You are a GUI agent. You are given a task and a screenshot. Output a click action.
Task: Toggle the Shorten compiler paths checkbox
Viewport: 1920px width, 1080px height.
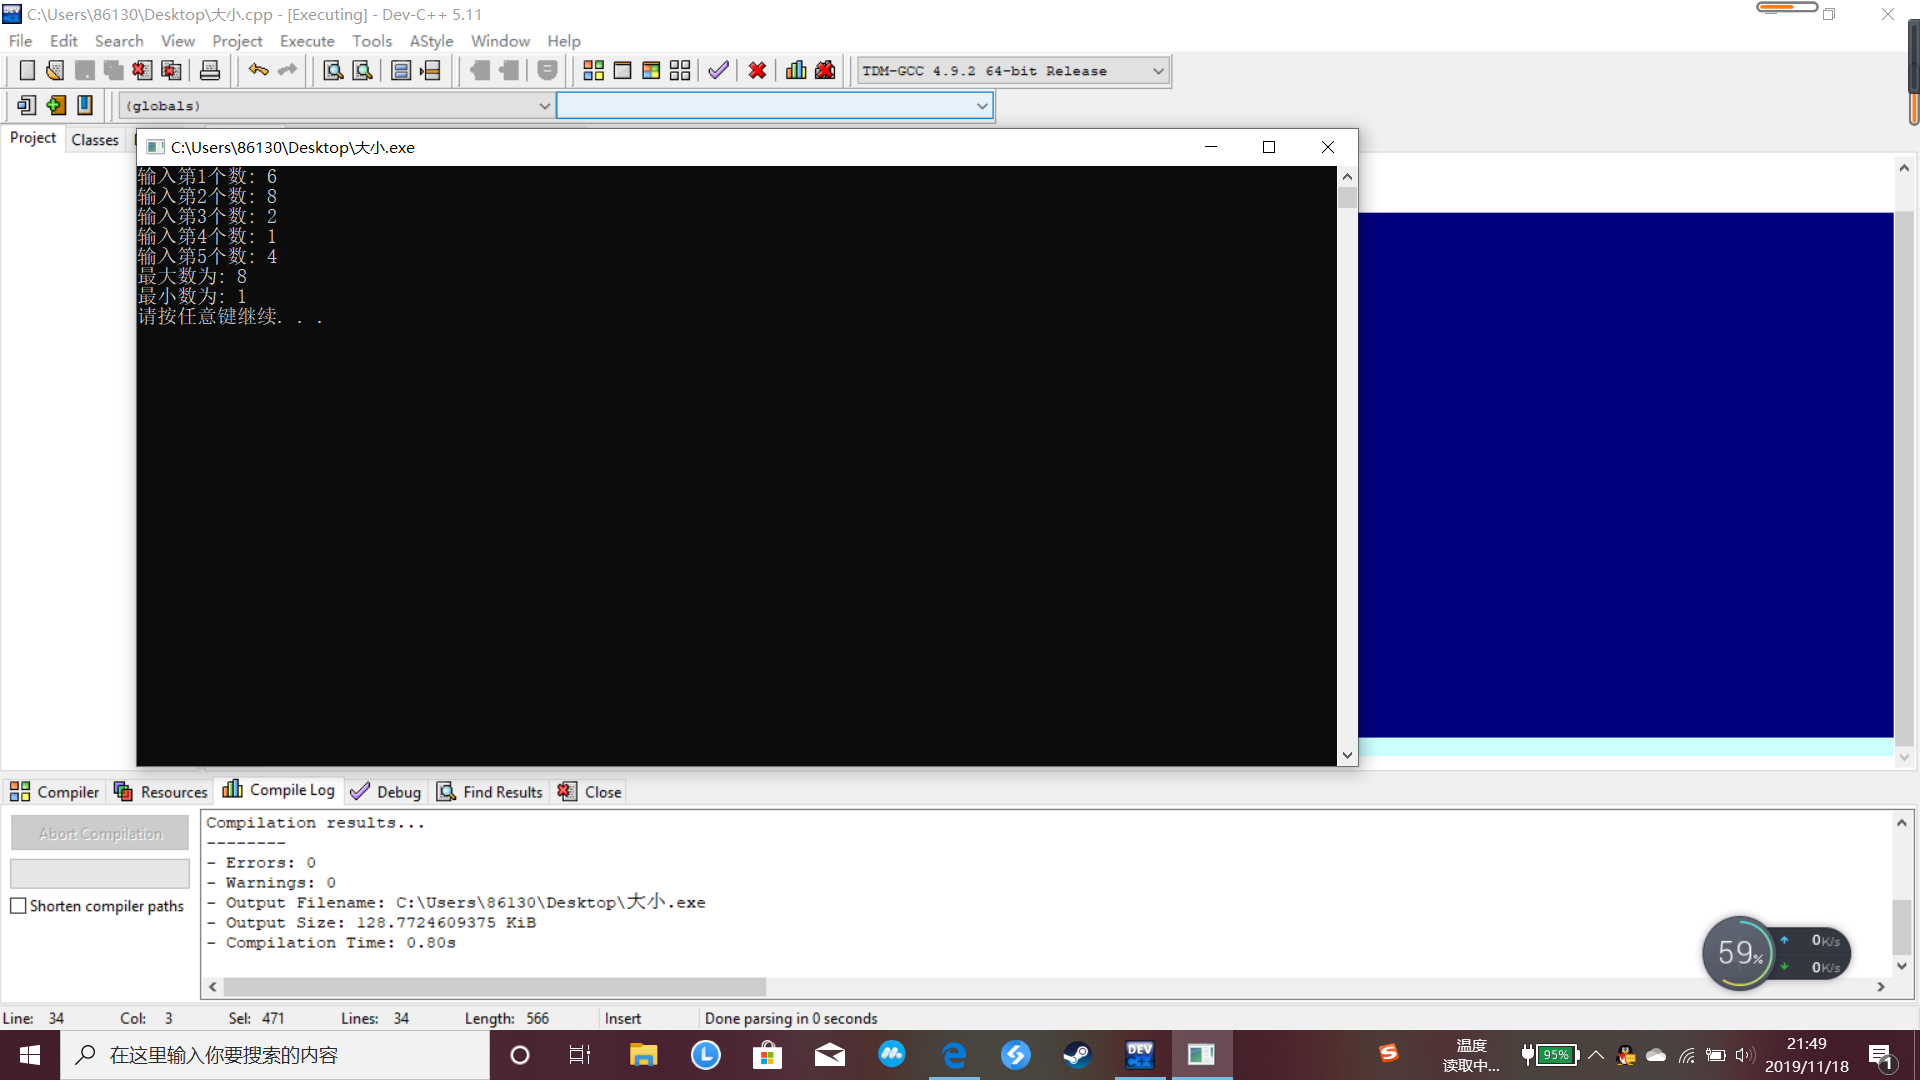coord(18,906)
